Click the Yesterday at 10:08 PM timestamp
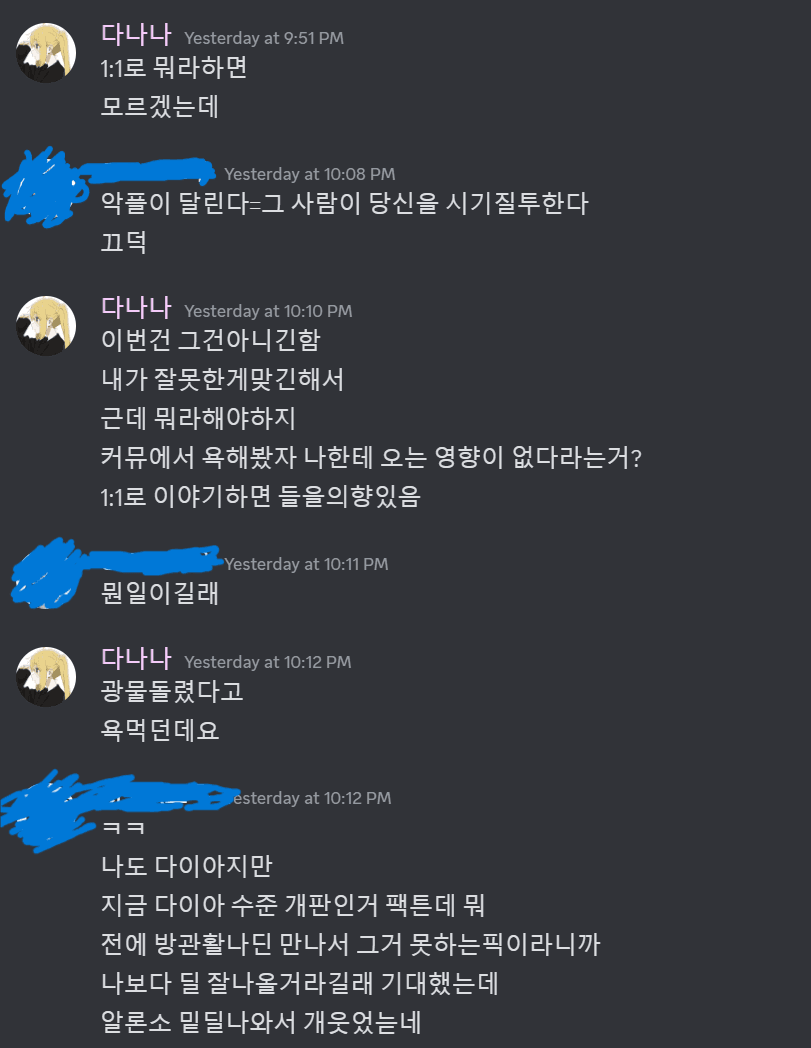The image size is (811, 1048). point(310,174)
